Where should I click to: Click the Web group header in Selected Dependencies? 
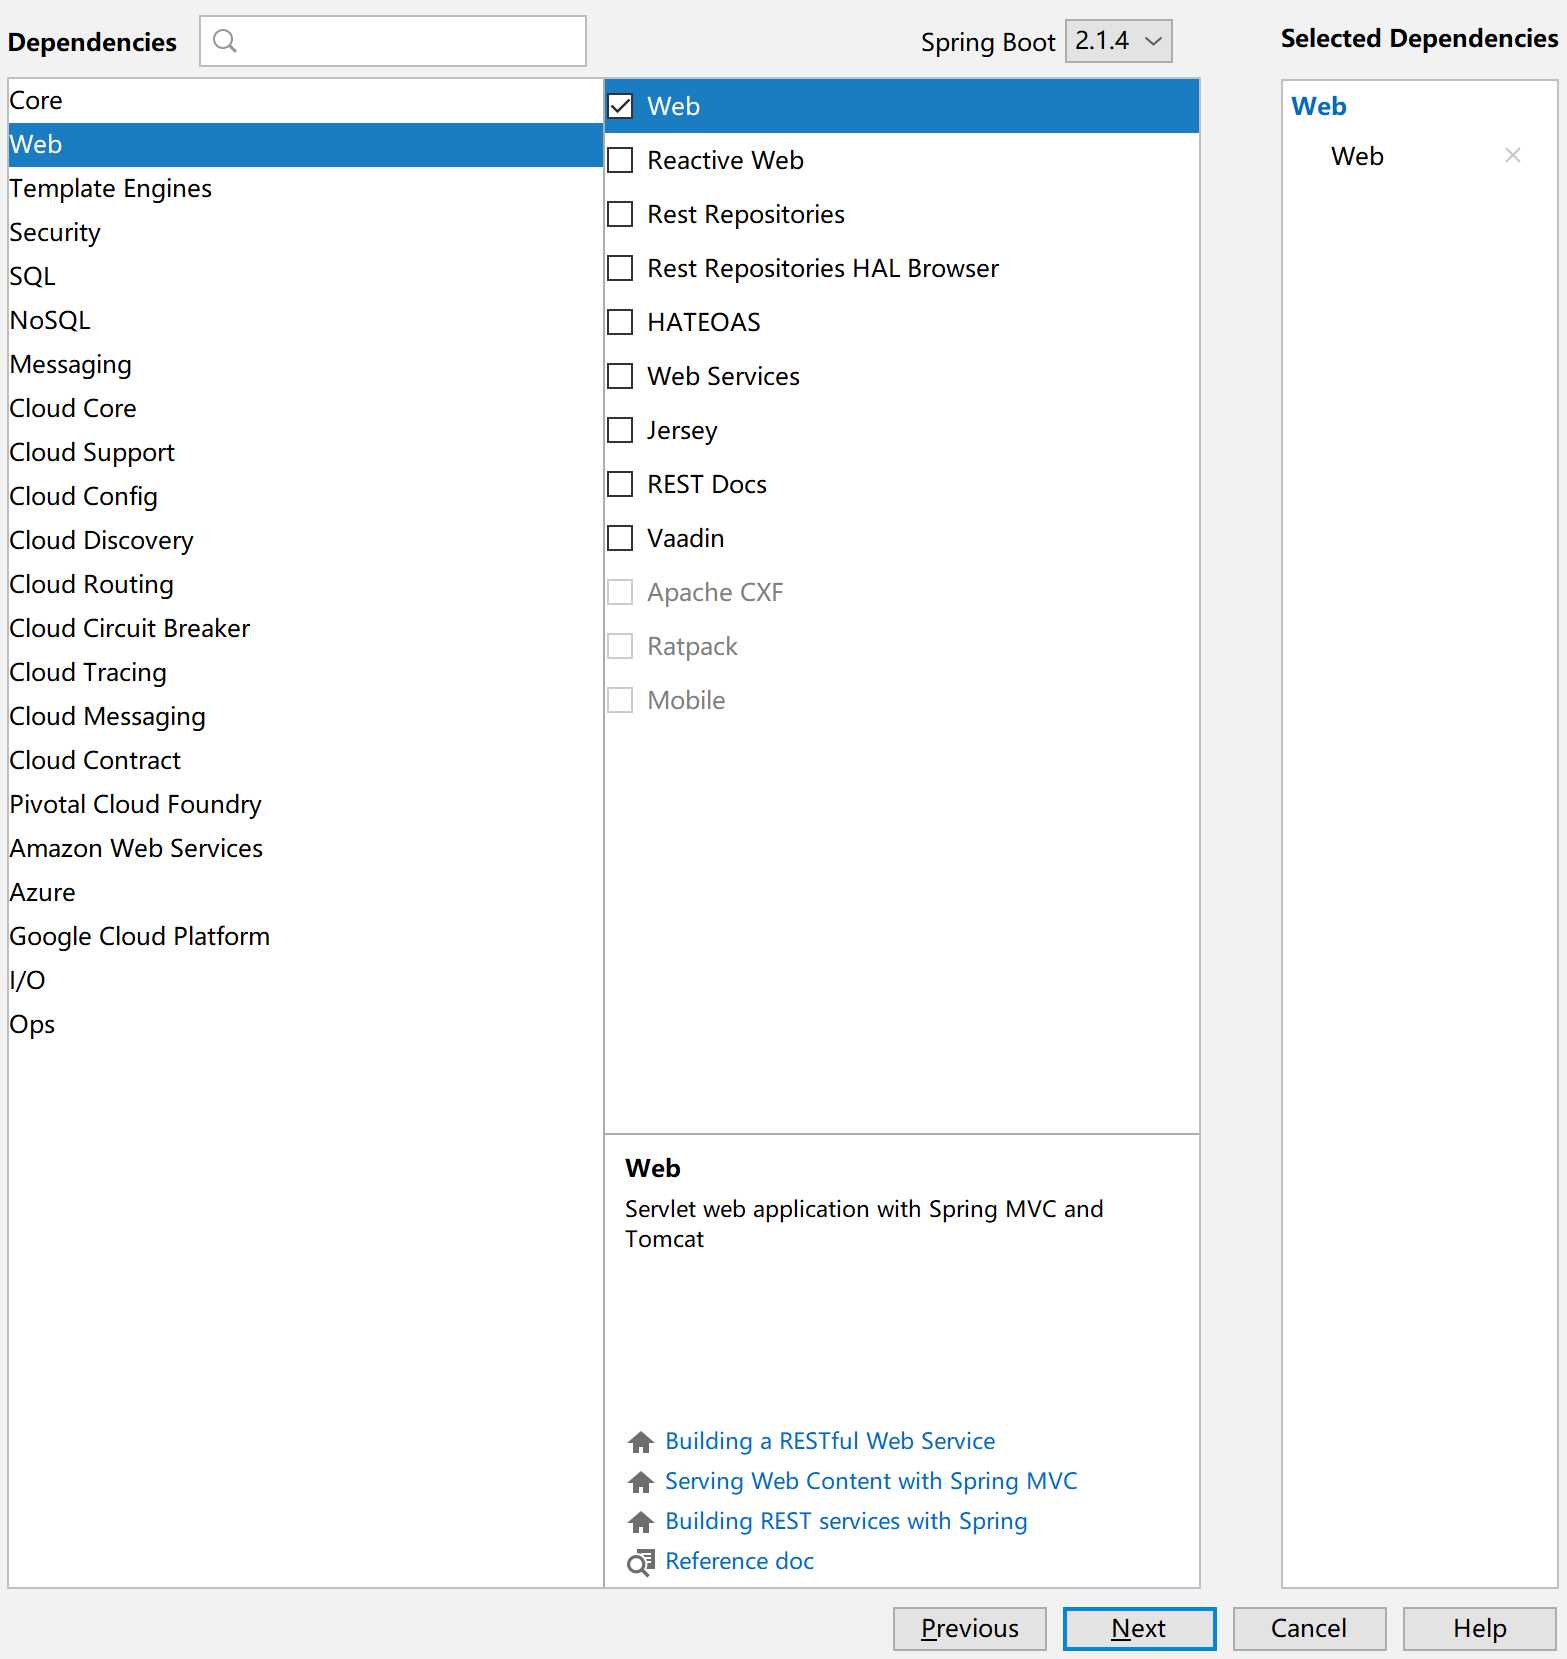pos(1318,106)
